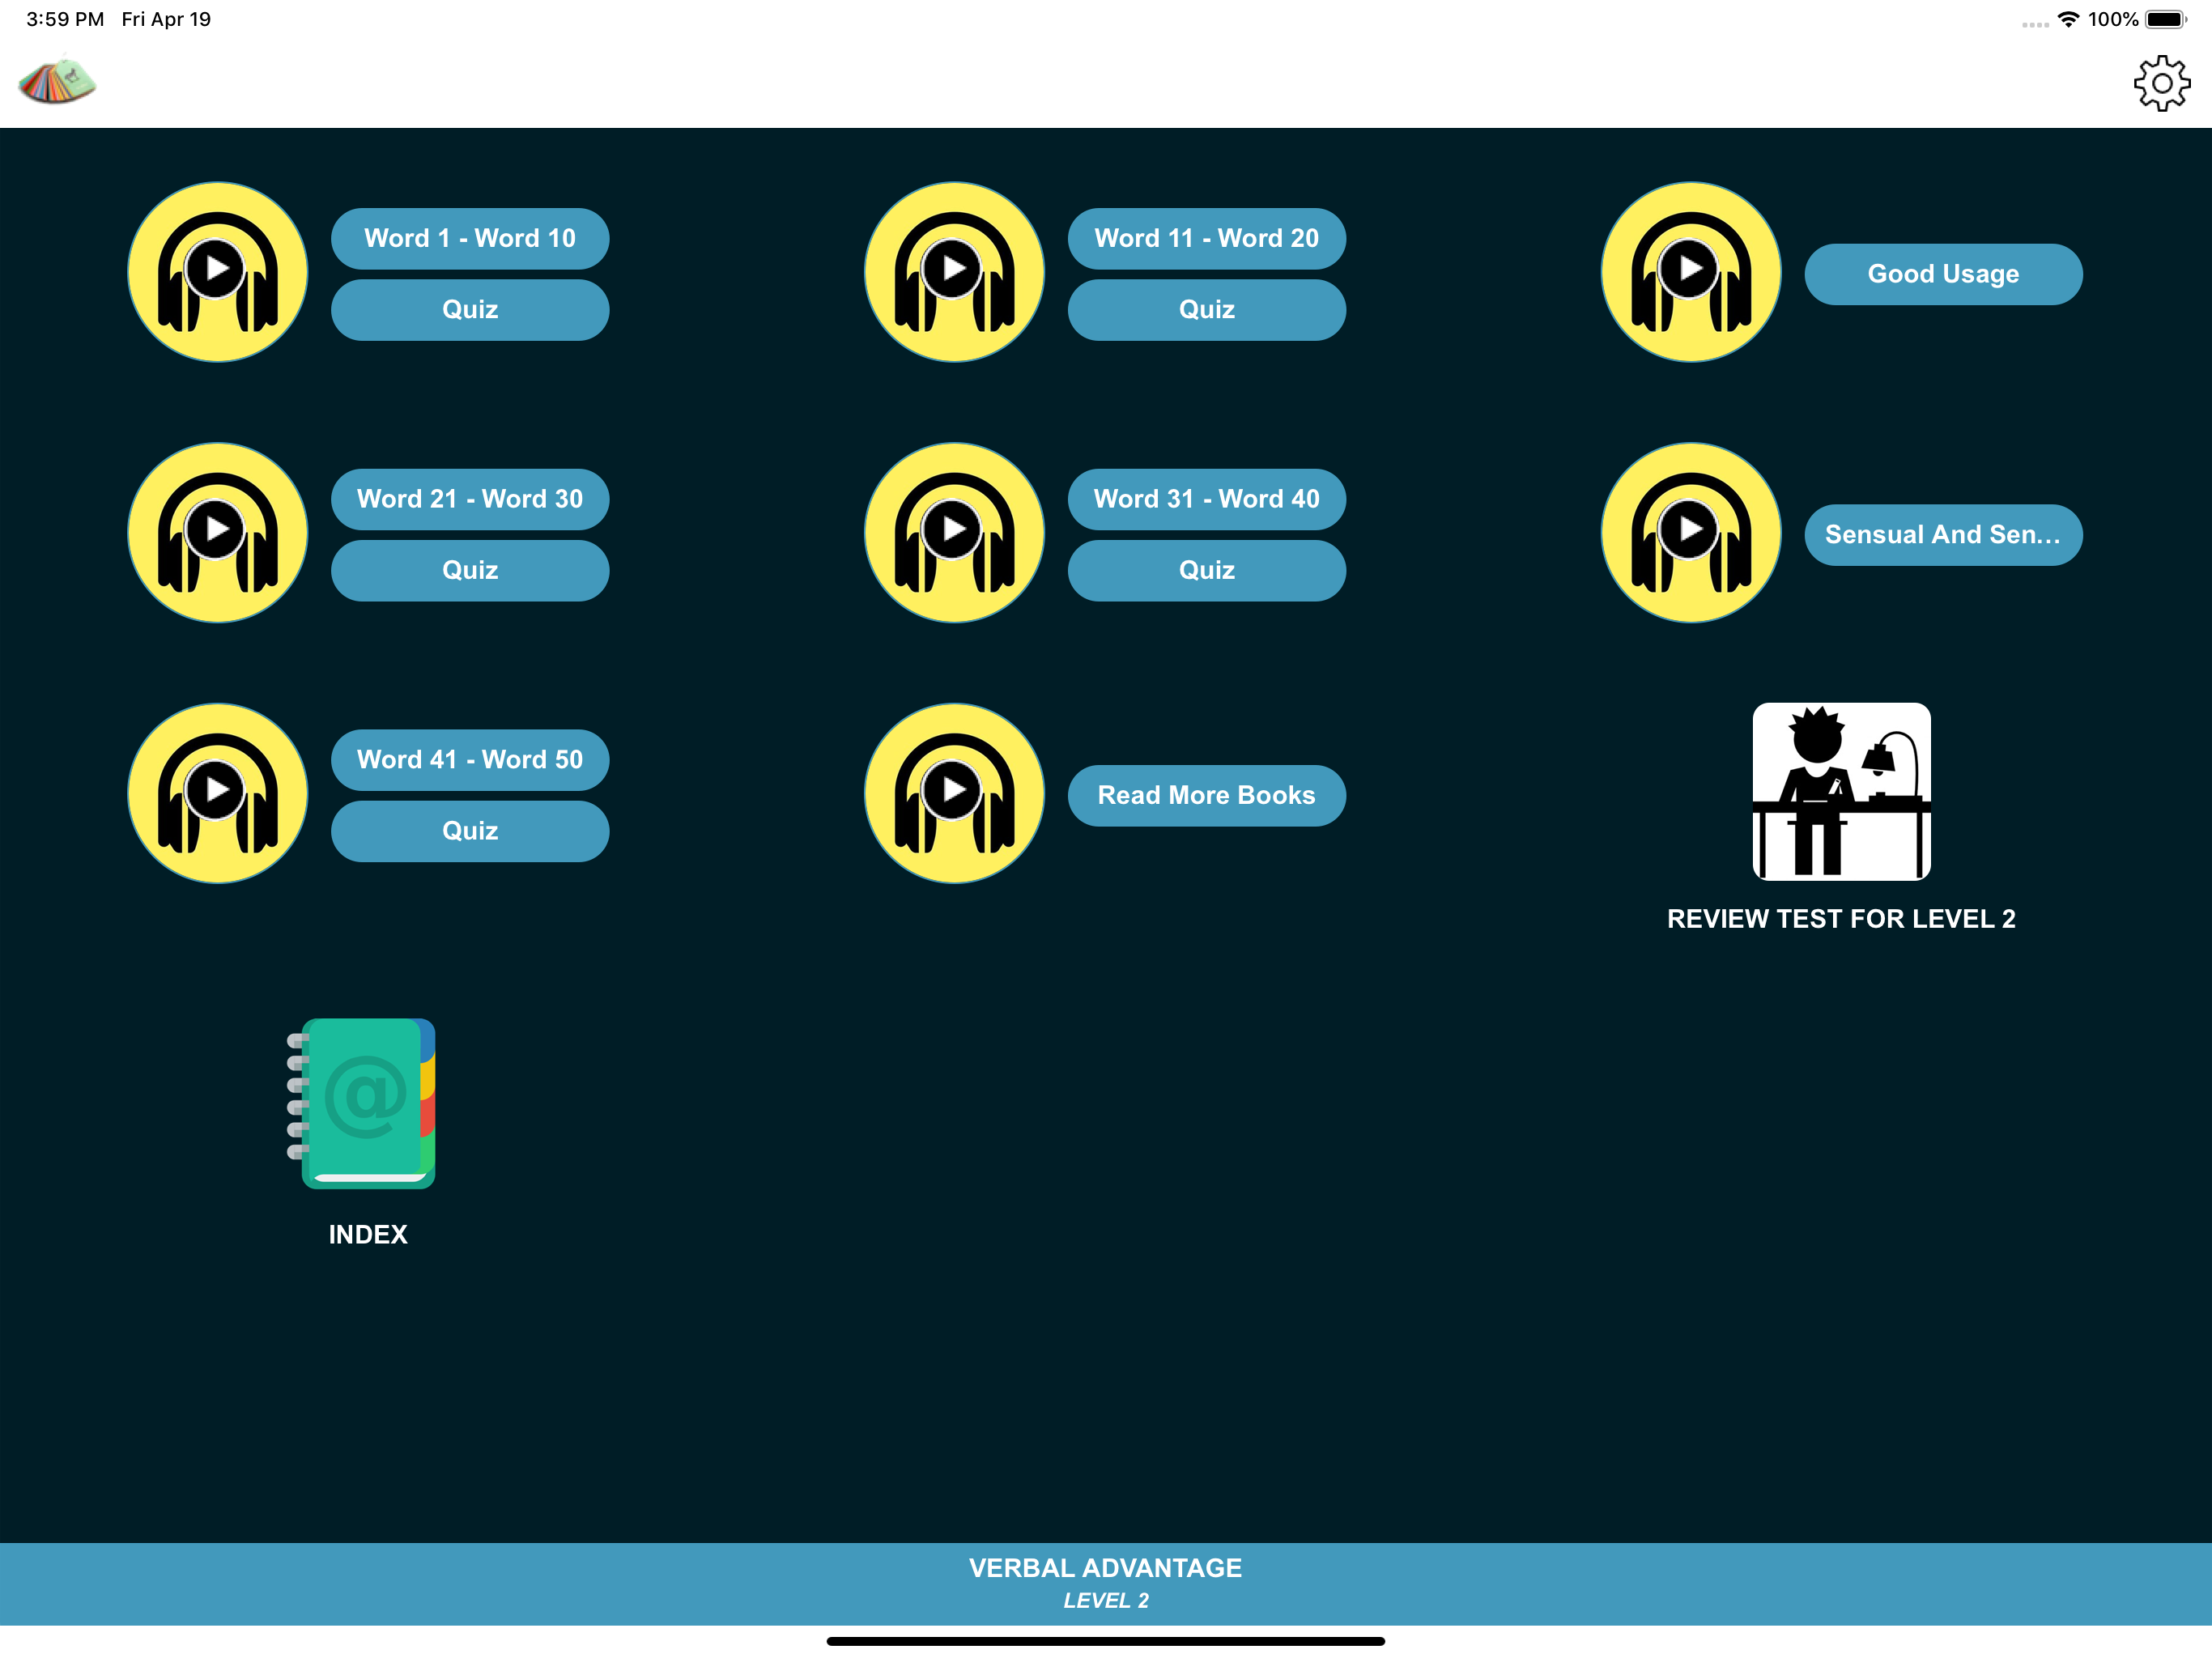Play audio for Word 21 - Word 30
Image resolution: width=2212 pixels, height=1658 pixels.
218,533
